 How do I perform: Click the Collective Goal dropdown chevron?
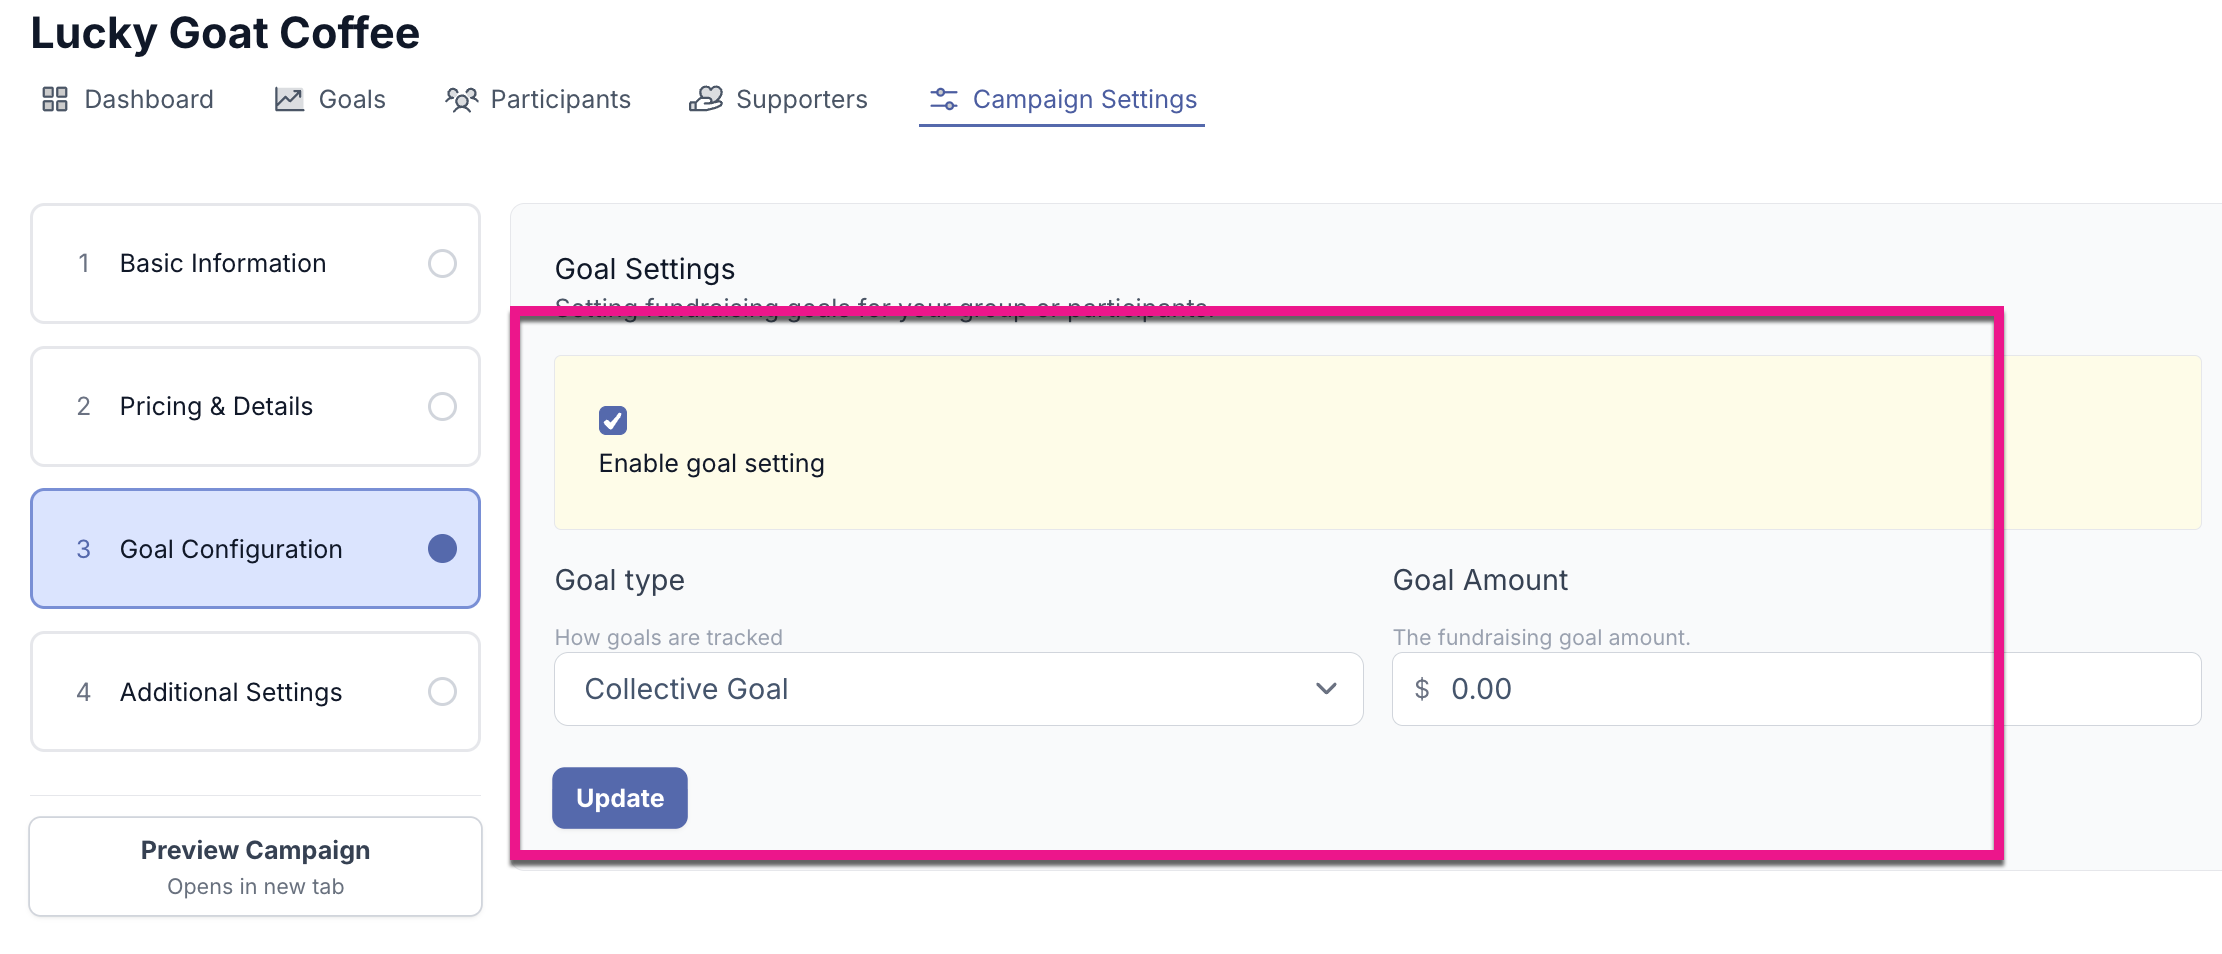pos(1326,689)
